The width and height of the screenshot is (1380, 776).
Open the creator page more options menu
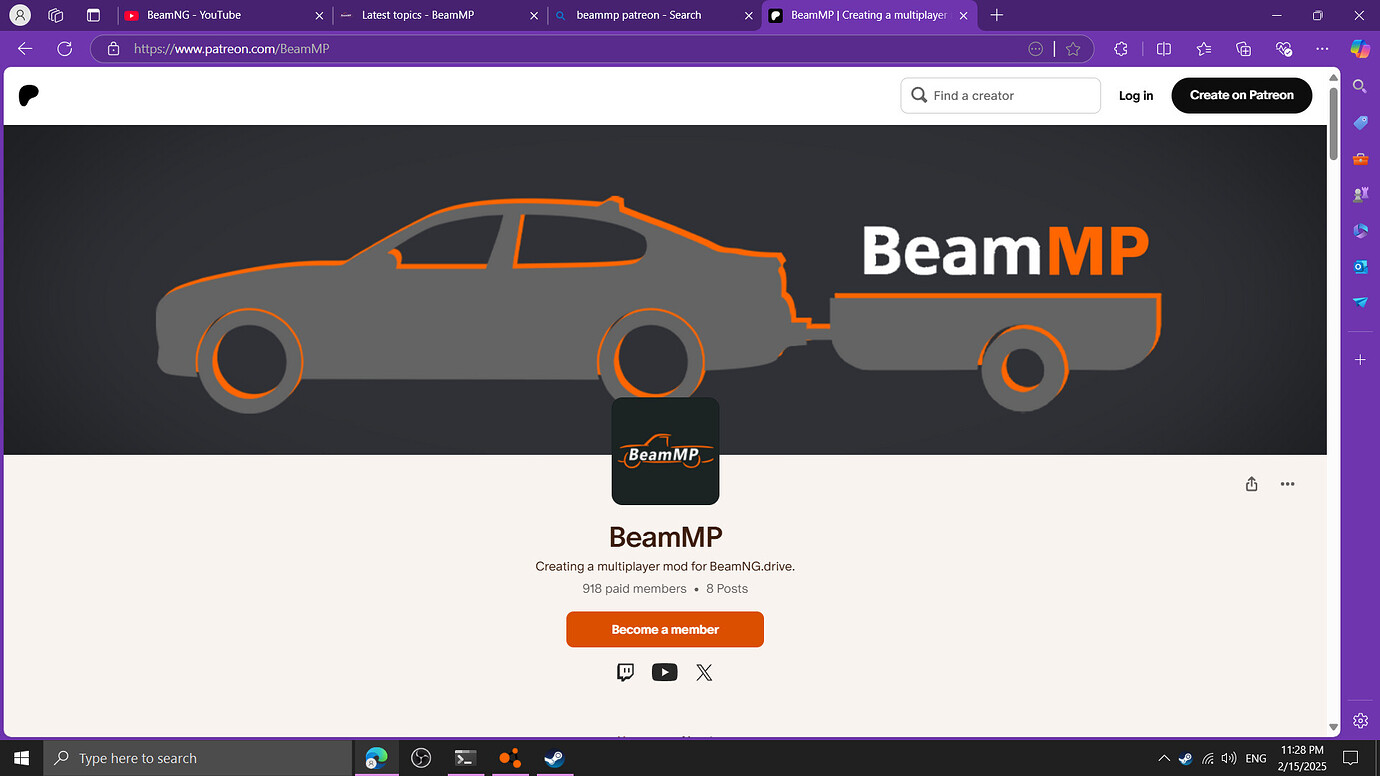coord(1287,484)
